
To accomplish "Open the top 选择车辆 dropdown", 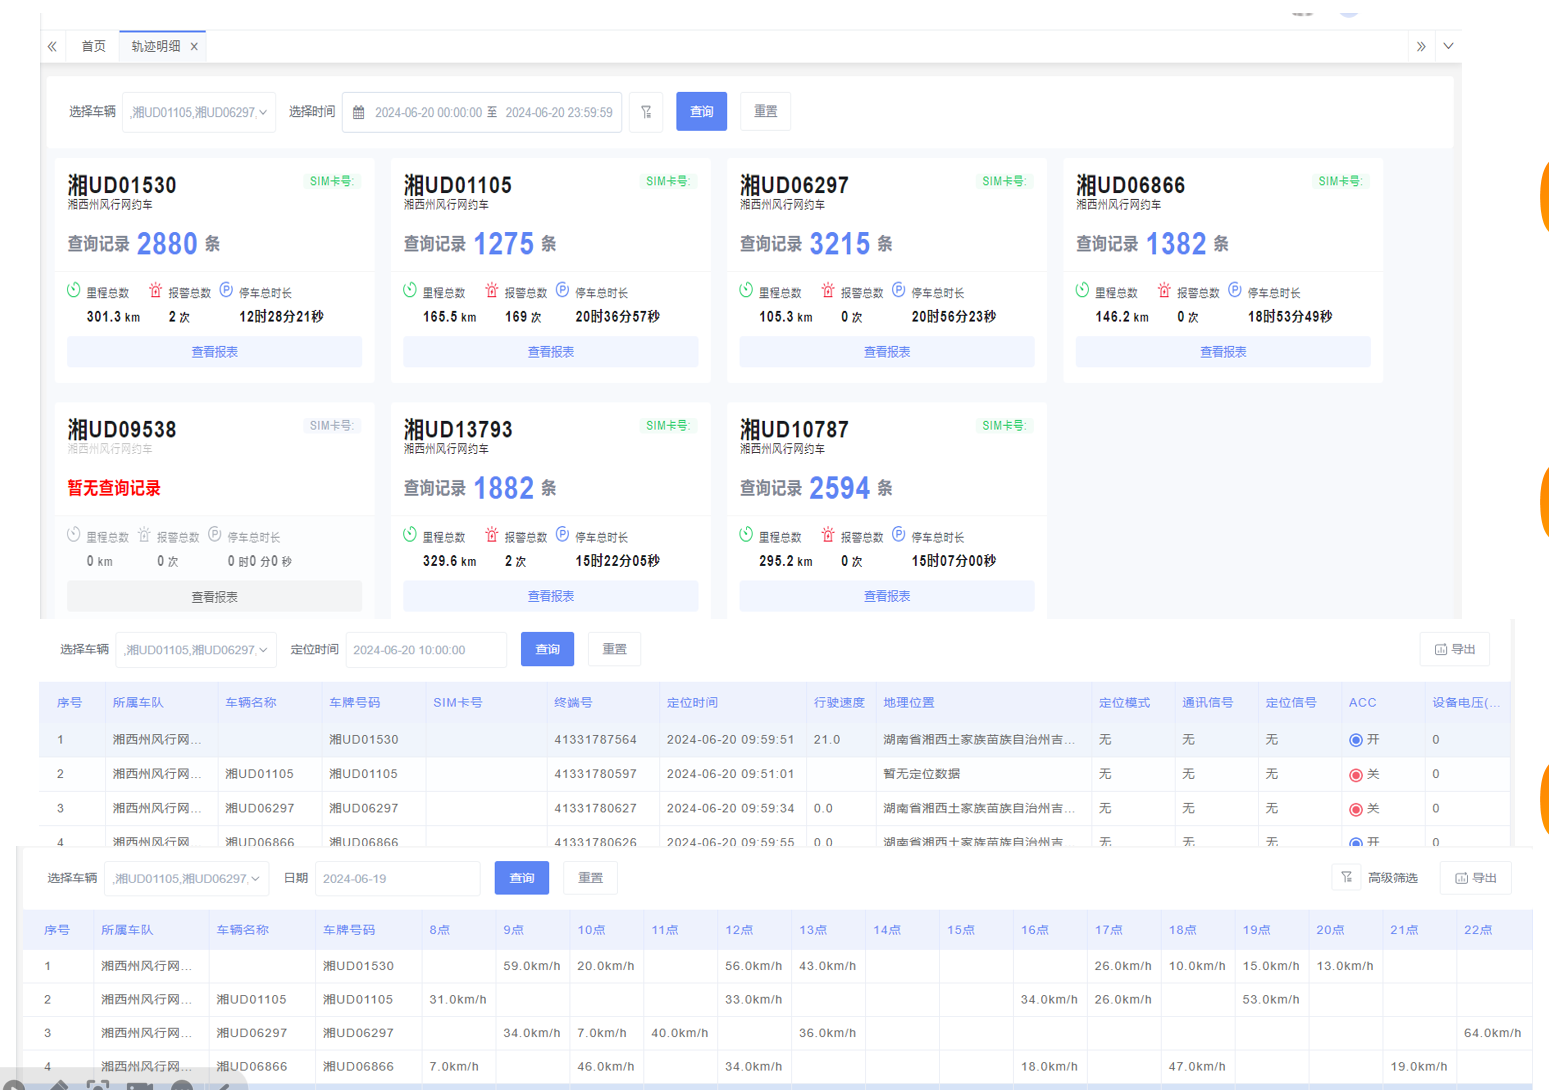I will point(199,112).
